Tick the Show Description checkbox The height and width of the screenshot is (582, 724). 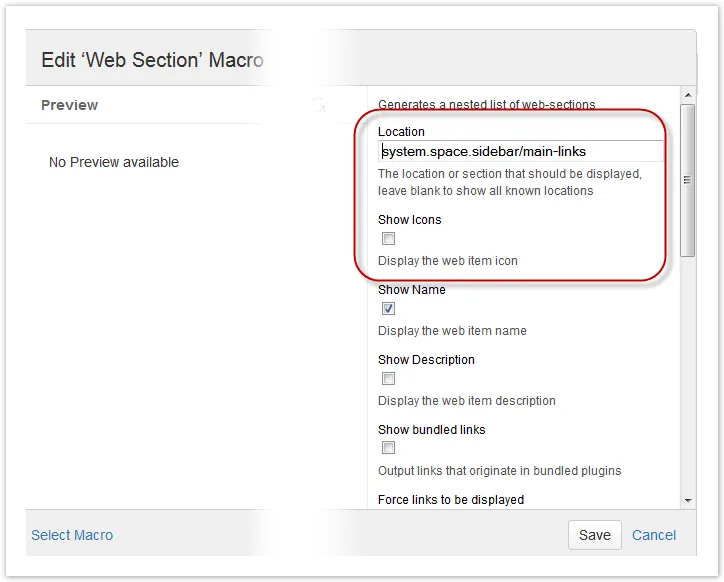pyautogui.click(x=388, y=379)
